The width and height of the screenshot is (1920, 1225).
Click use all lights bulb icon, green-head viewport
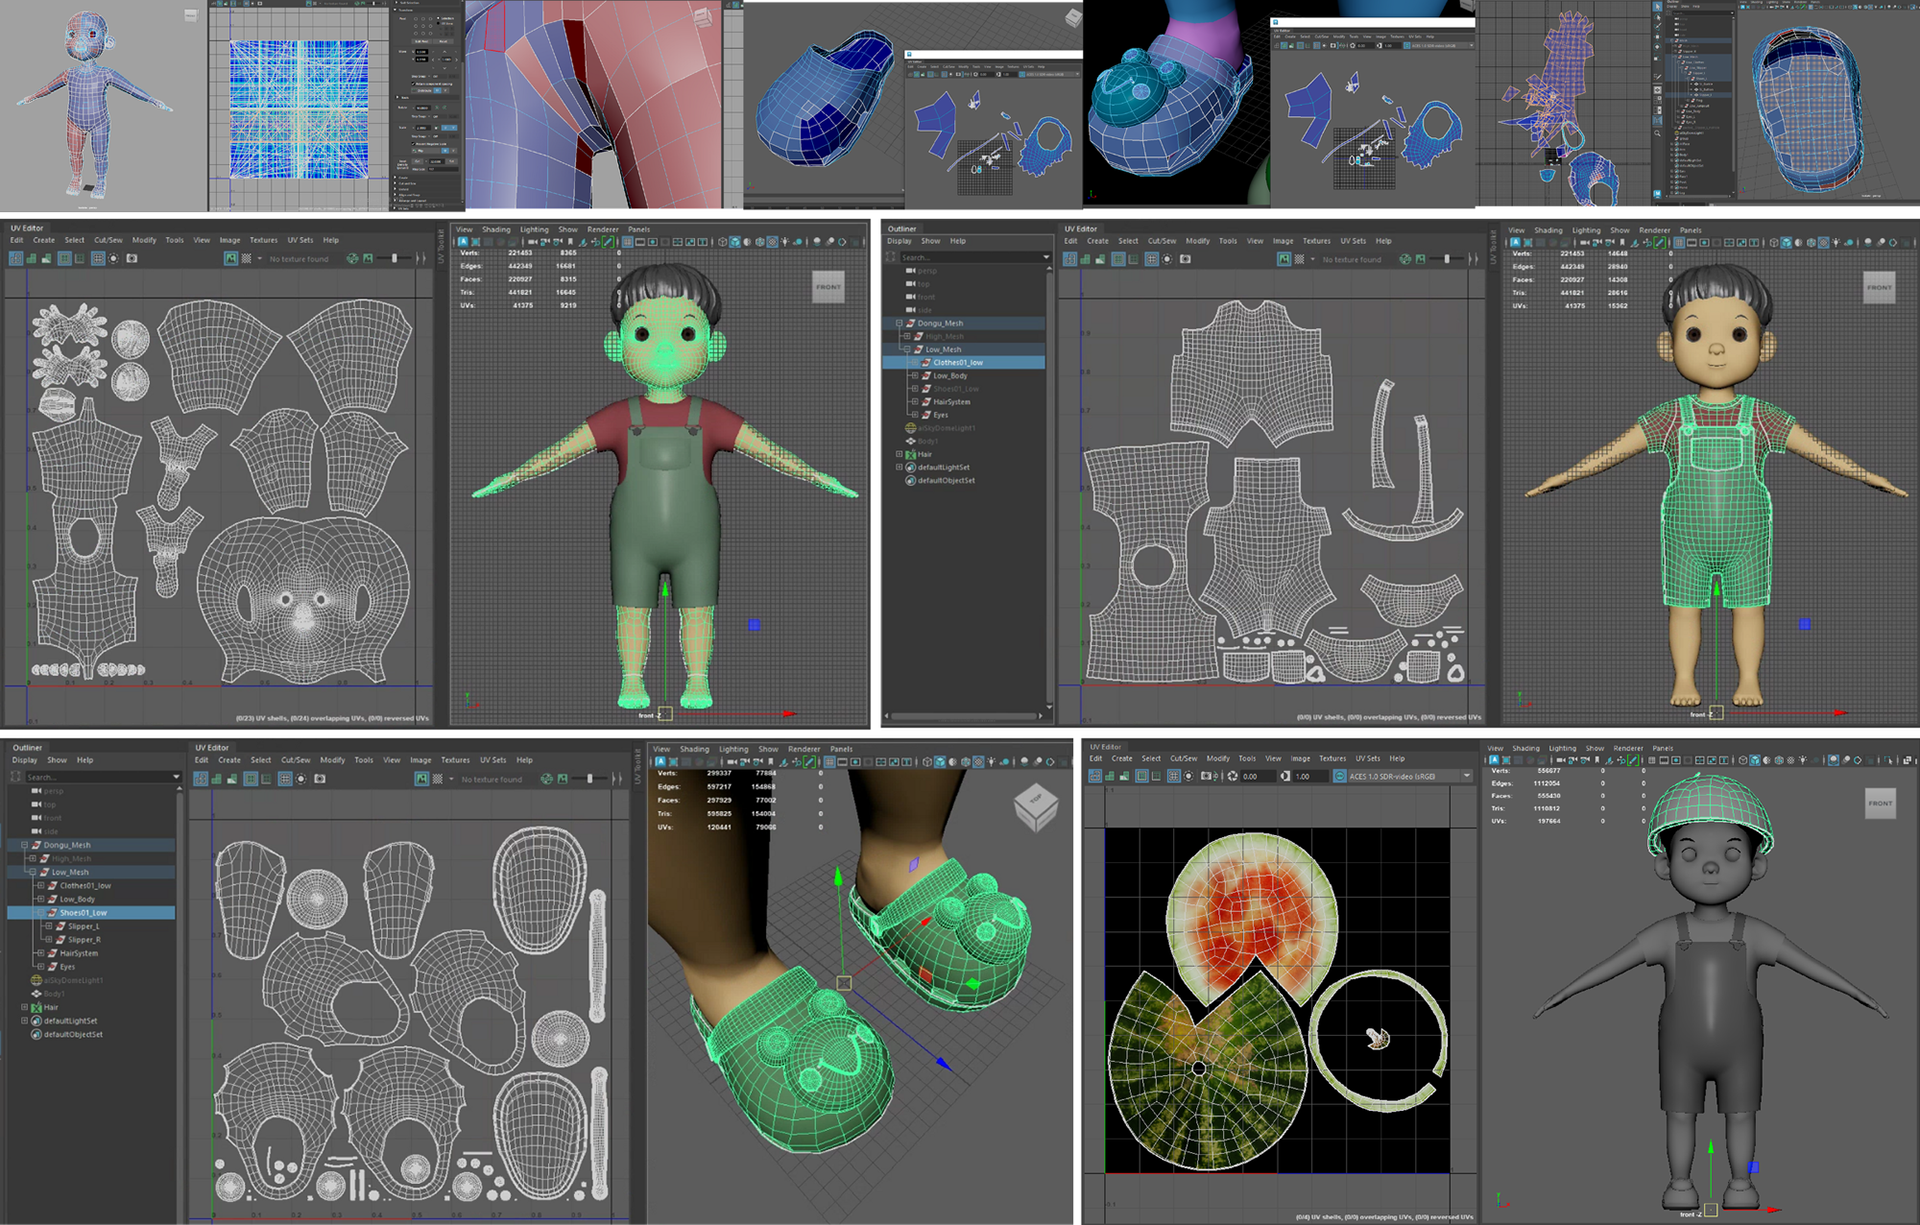785,242
